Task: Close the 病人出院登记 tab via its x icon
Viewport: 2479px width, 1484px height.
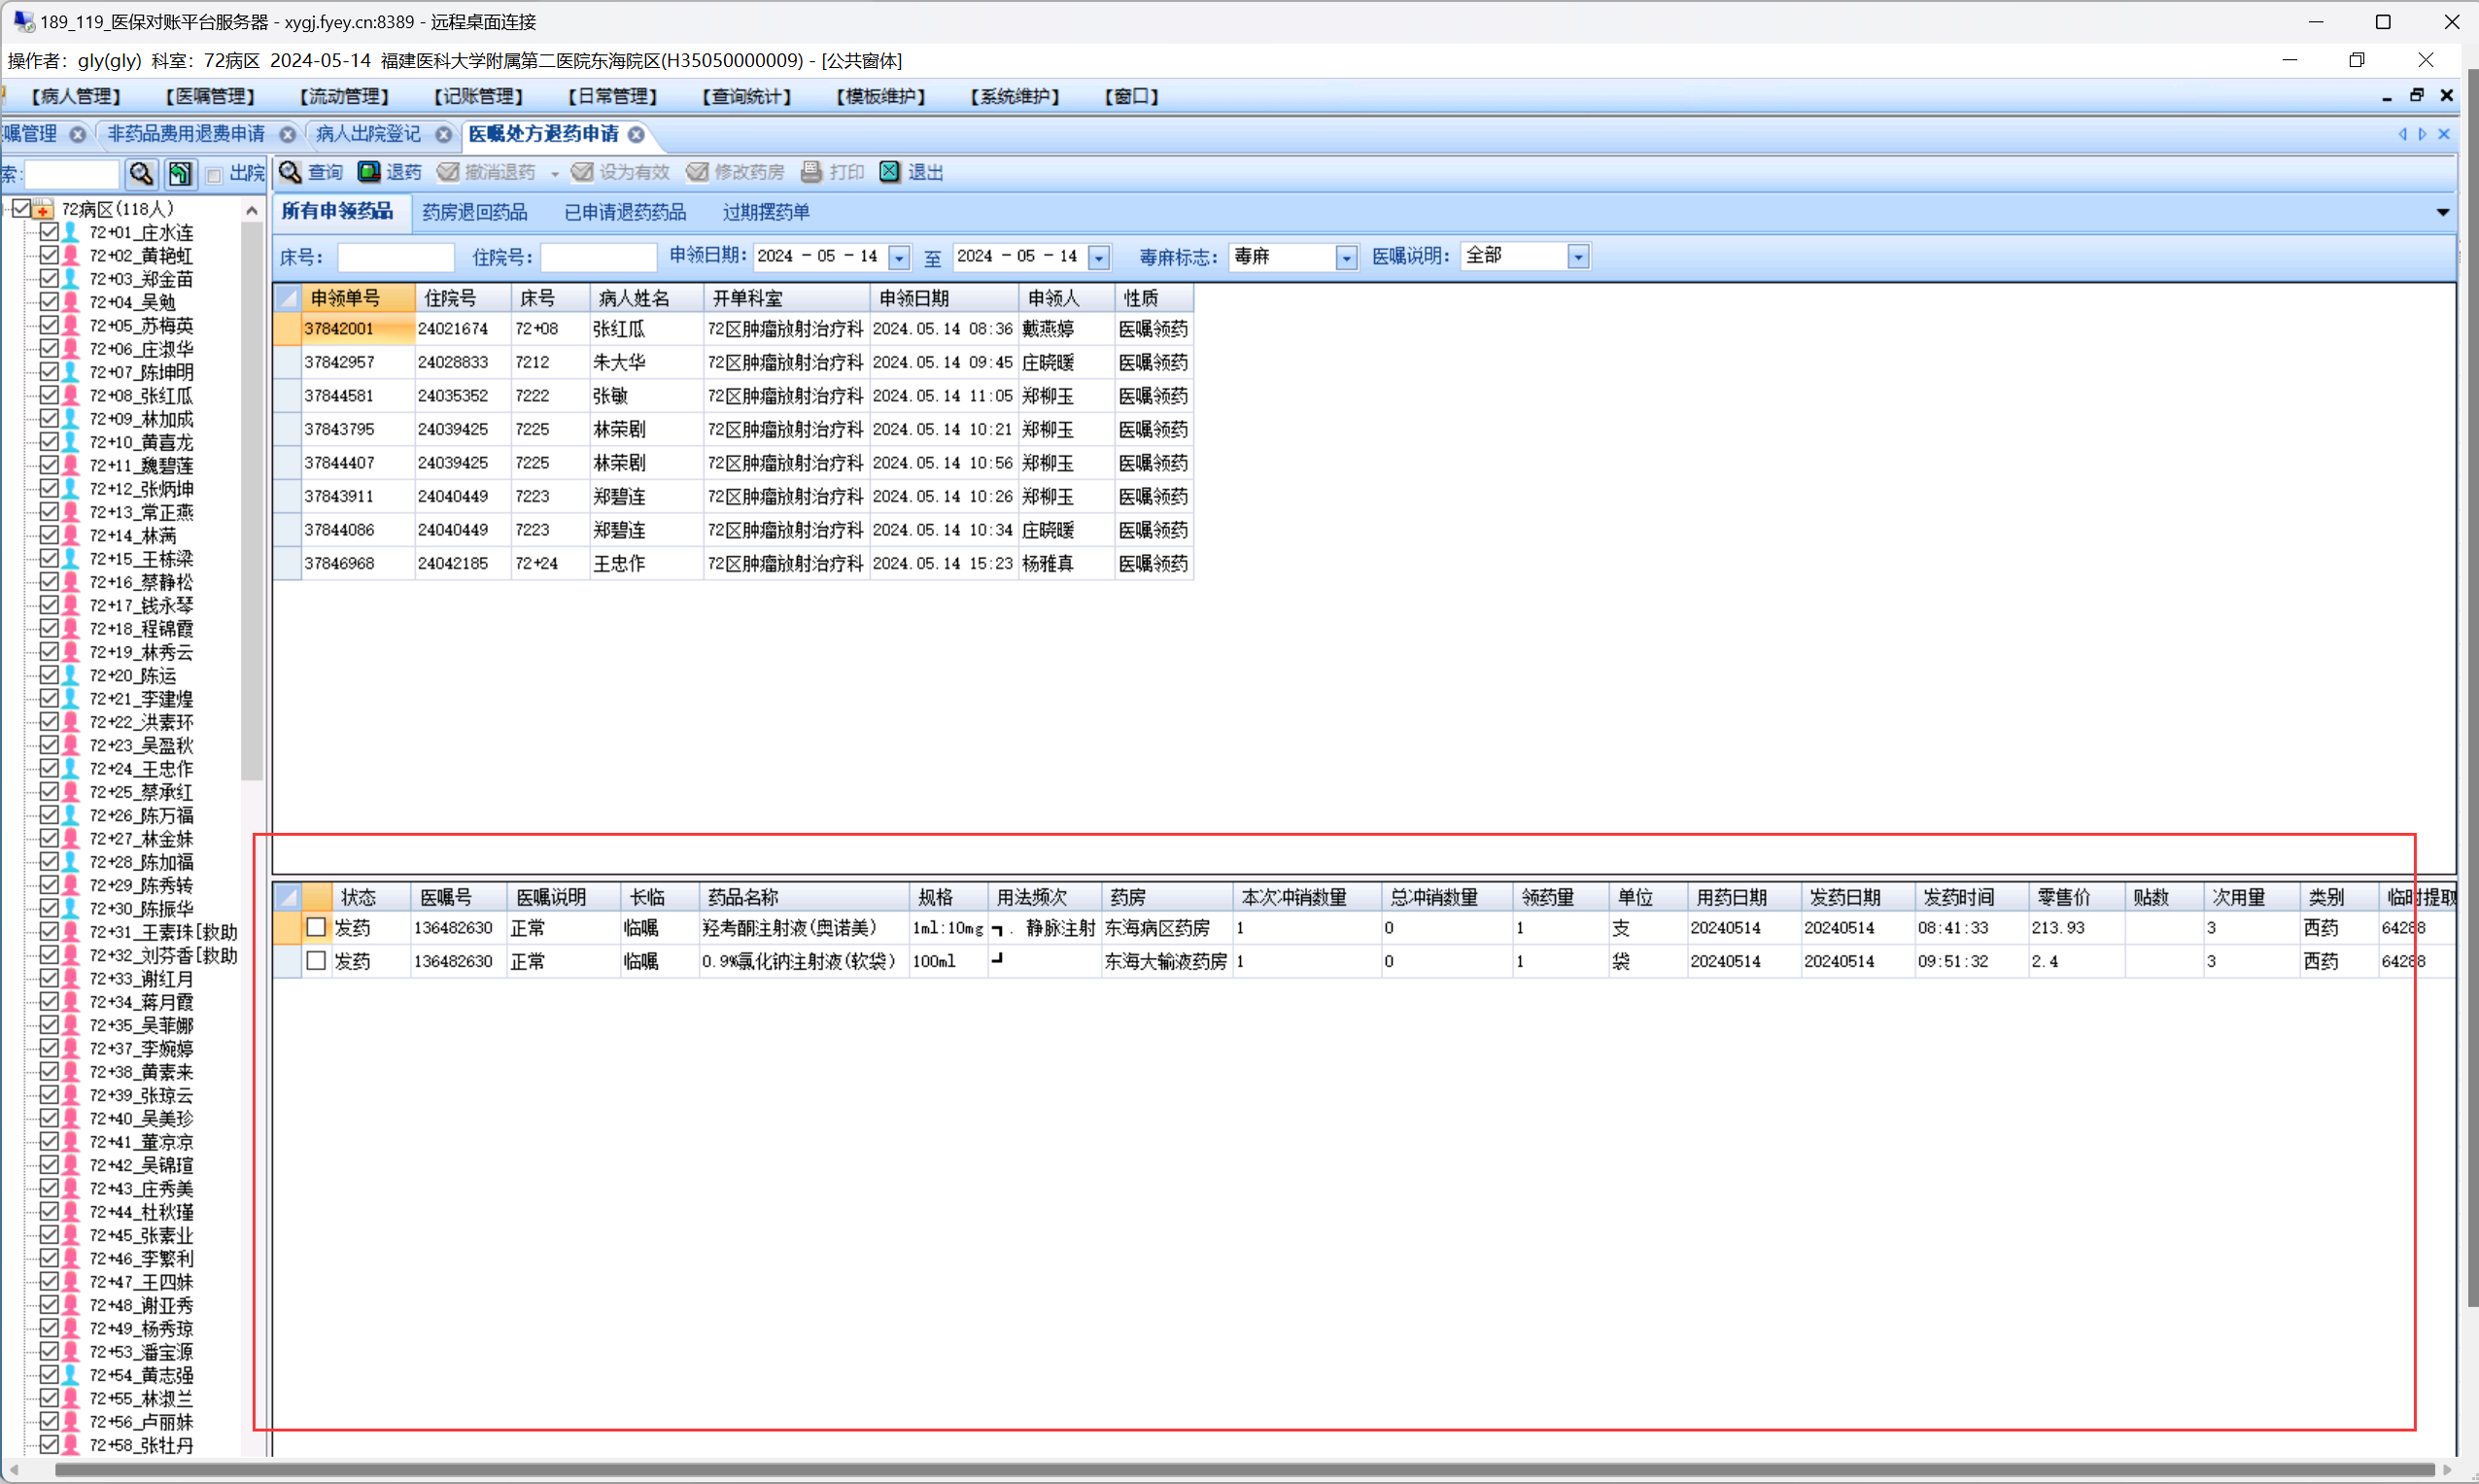Action: pyautogui.click(x=443, y=135)
